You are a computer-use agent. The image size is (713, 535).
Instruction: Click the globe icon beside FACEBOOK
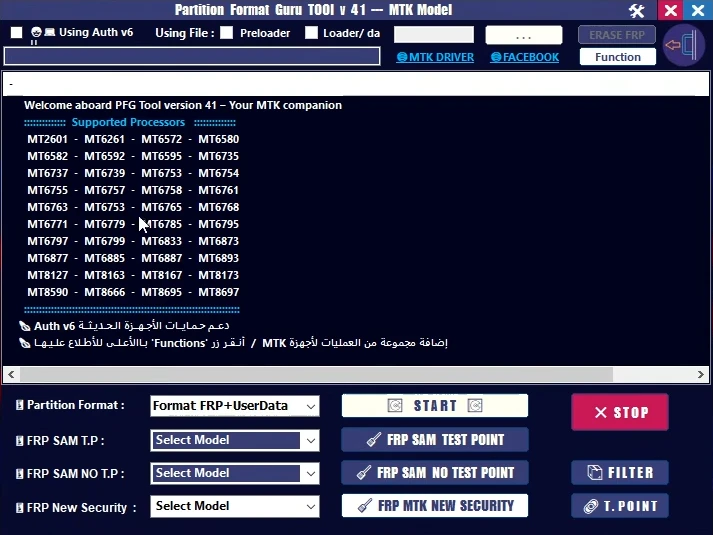[496, 57]
